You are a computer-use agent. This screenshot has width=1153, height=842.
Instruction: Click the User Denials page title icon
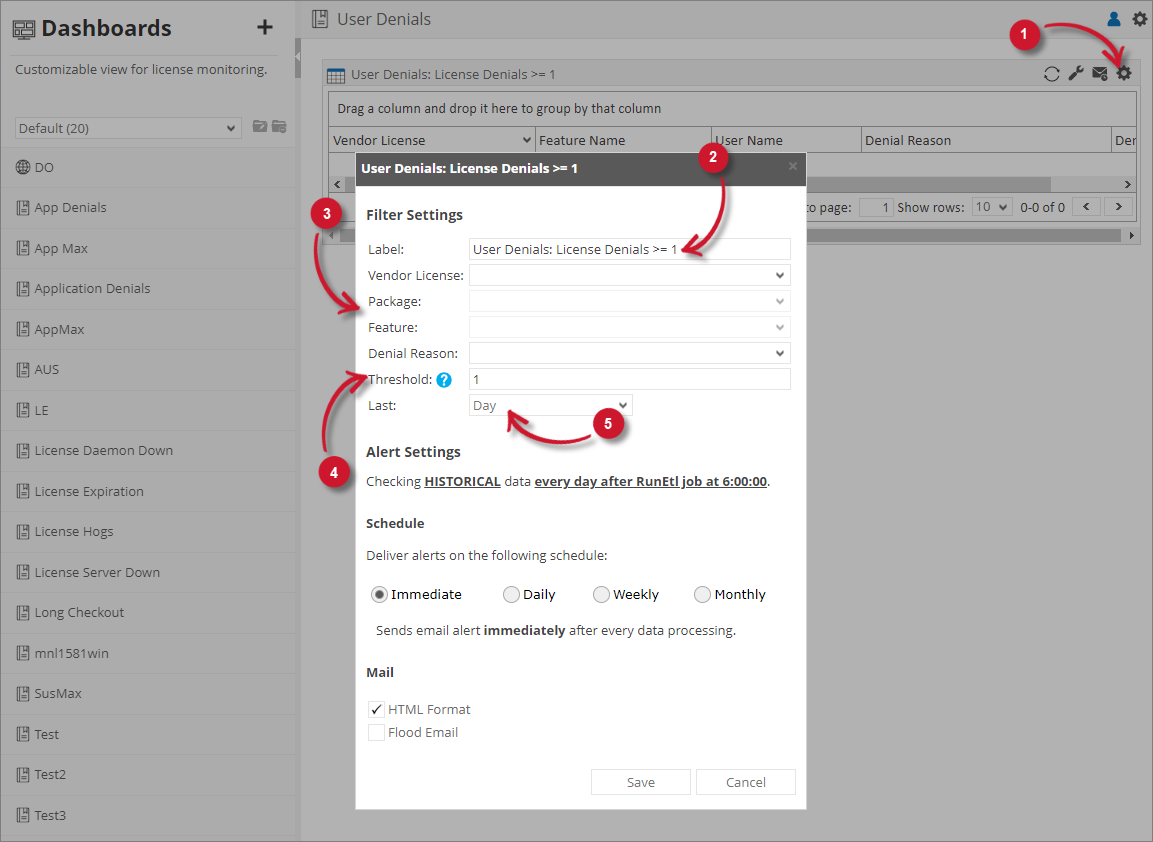click(x=320, y=19)
